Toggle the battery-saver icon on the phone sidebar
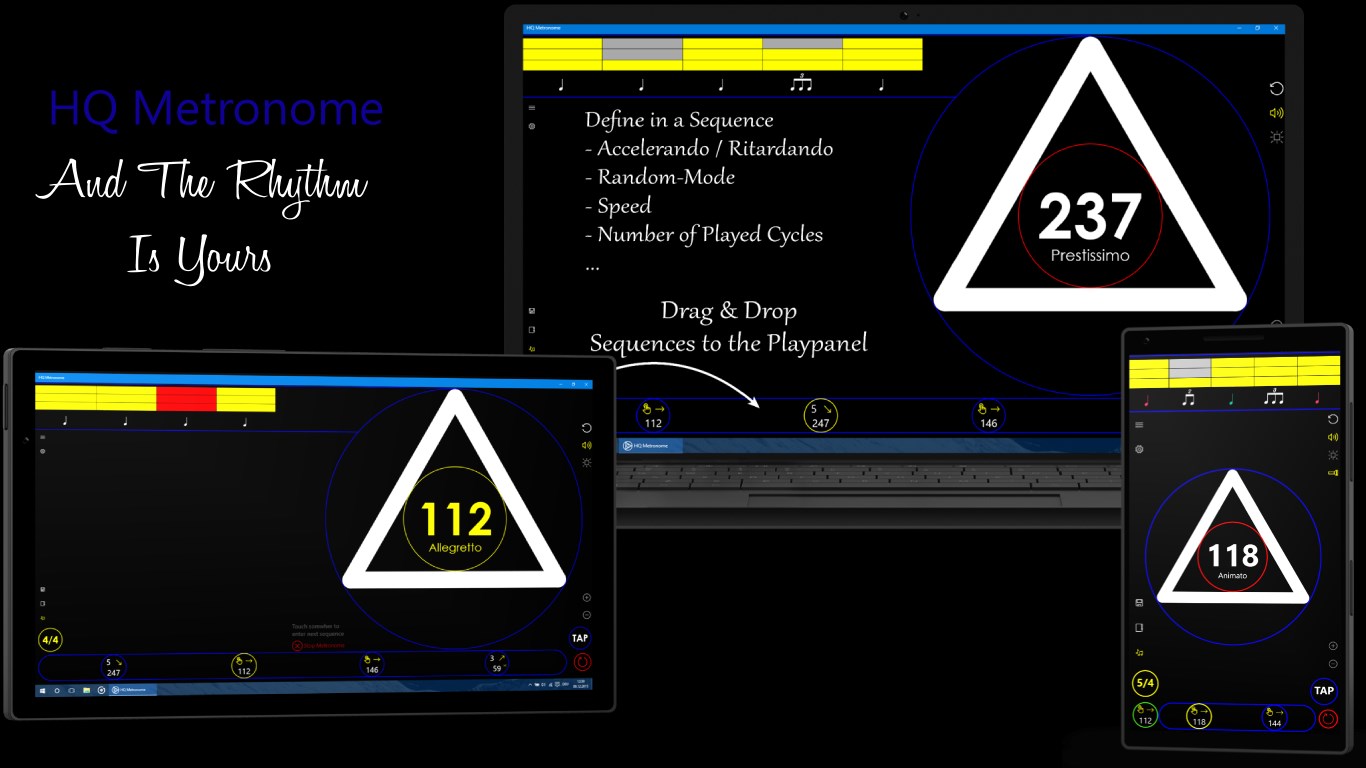 click(1333, 473)
